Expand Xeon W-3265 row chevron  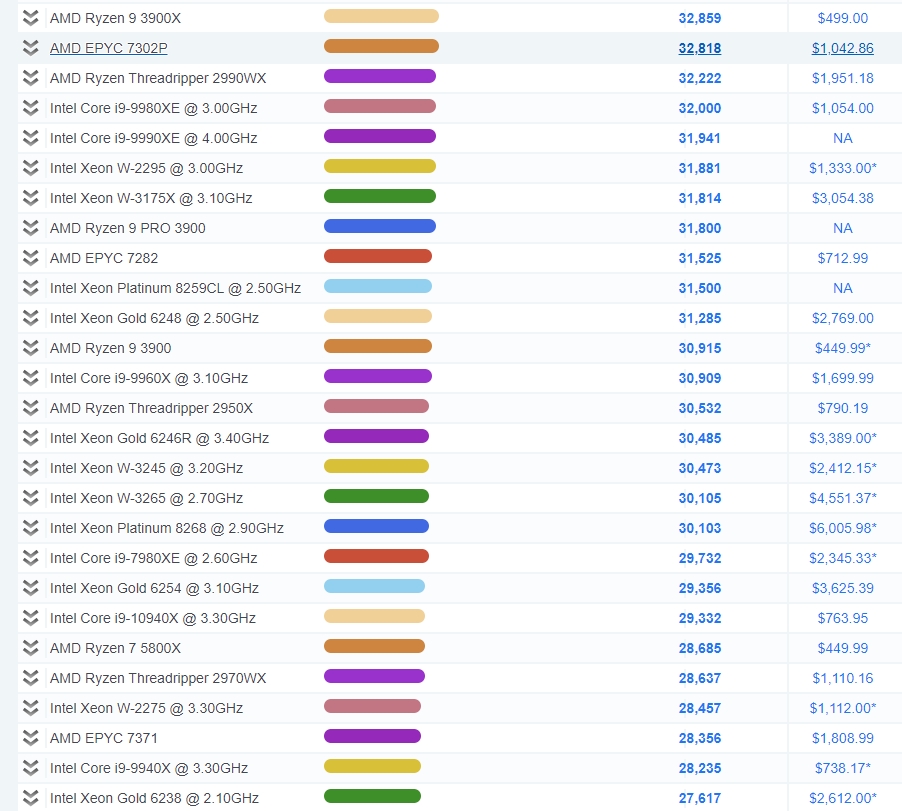tap(30, 498)
